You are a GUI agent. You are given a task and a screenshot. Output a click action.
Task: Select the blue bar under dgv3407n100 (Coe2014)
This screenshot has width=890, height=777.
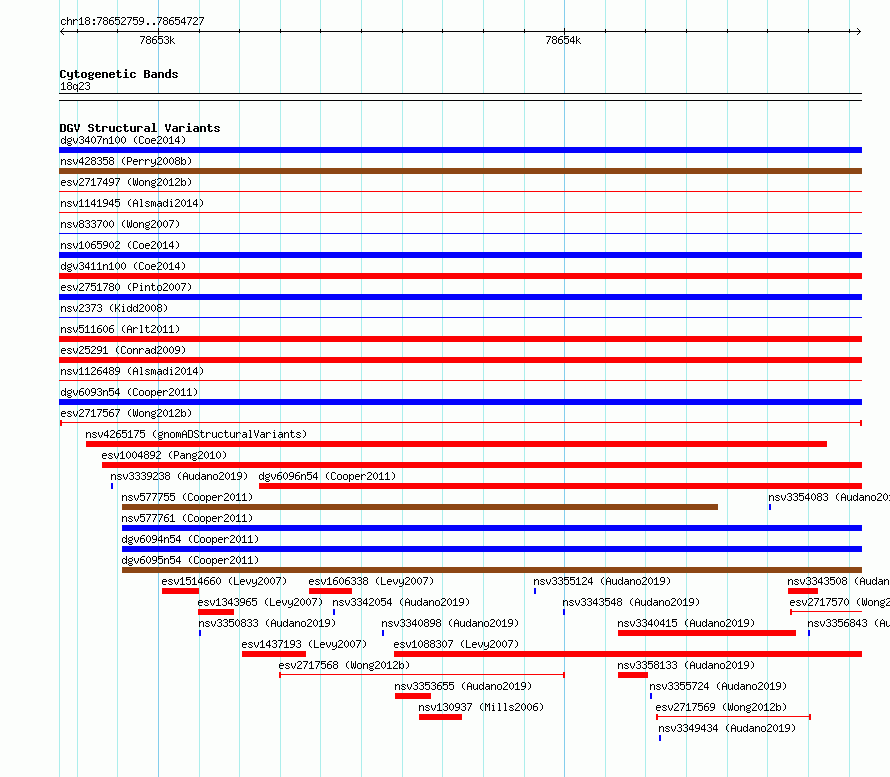[460, 150]
